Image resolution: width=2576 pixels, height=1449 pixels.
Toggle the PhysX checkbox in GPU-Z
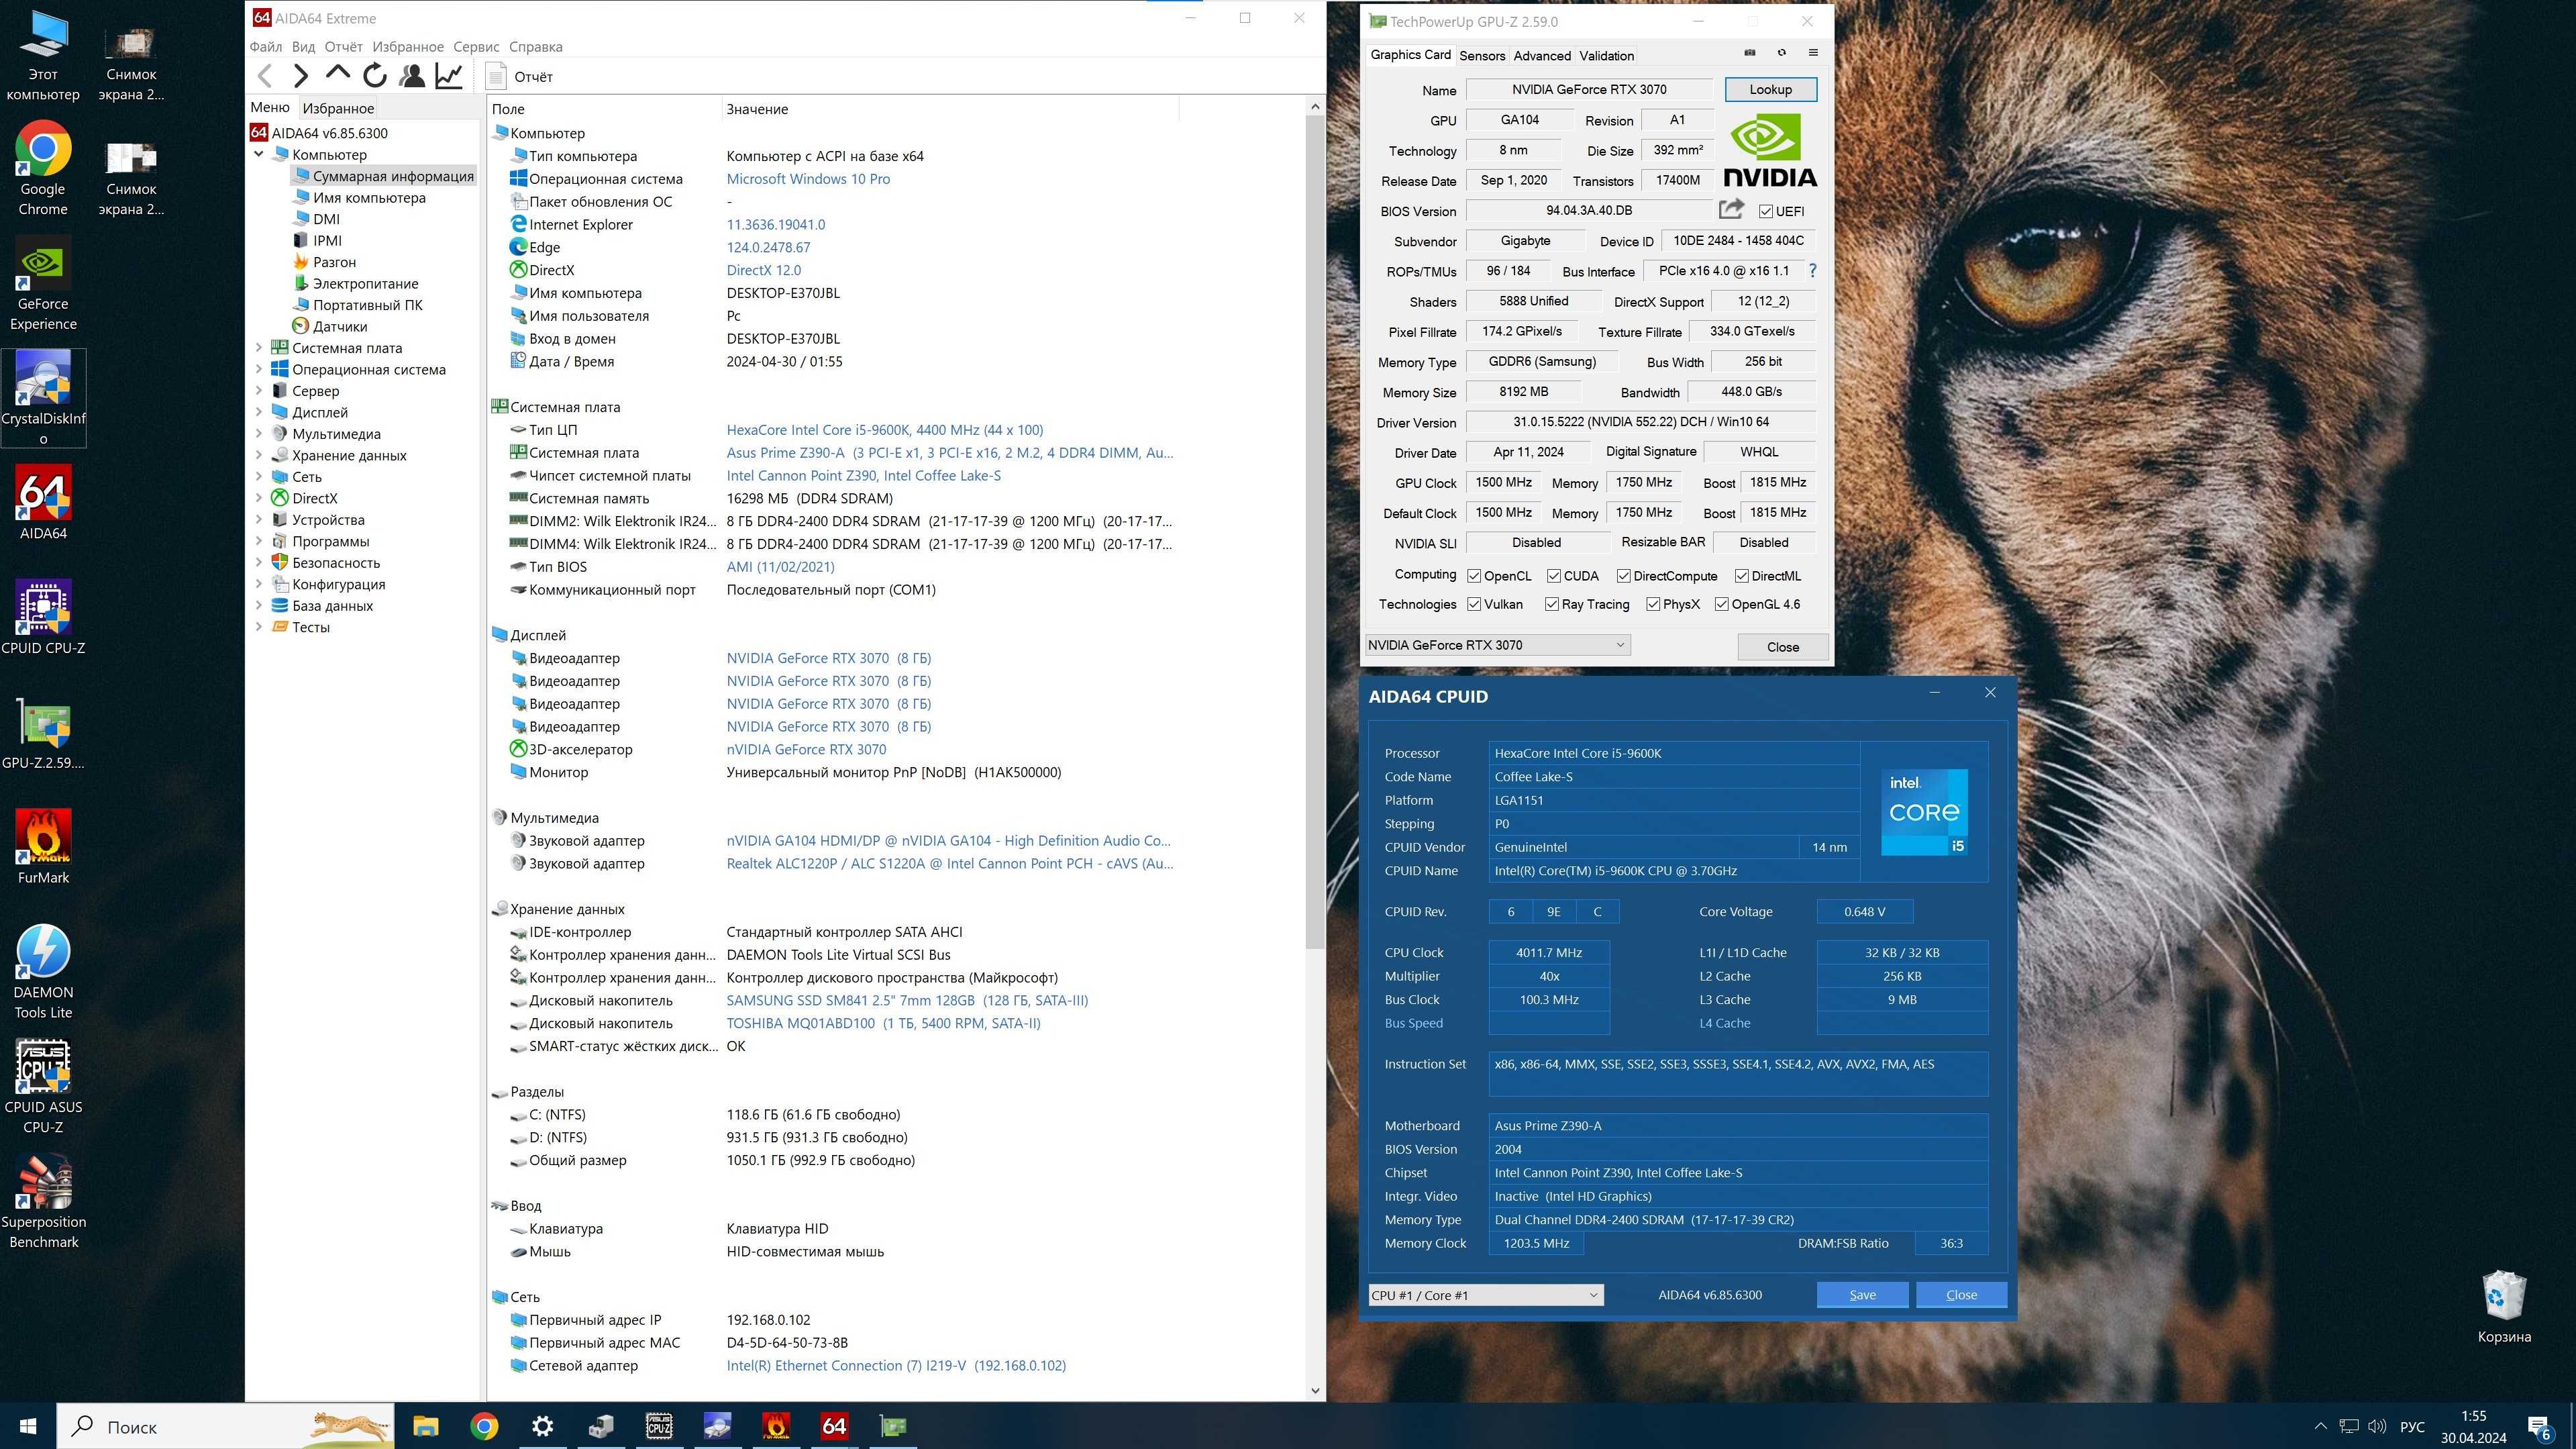[1653, 604]
